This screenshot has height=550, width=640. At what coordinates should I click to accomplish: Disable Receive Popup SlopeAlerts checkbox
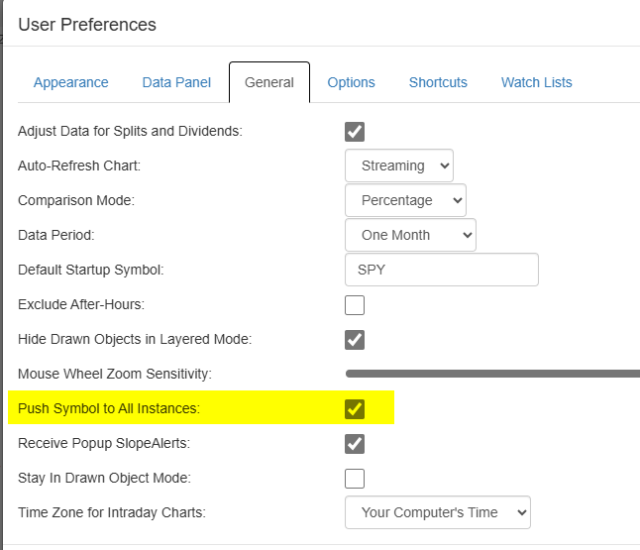(355, 443)
